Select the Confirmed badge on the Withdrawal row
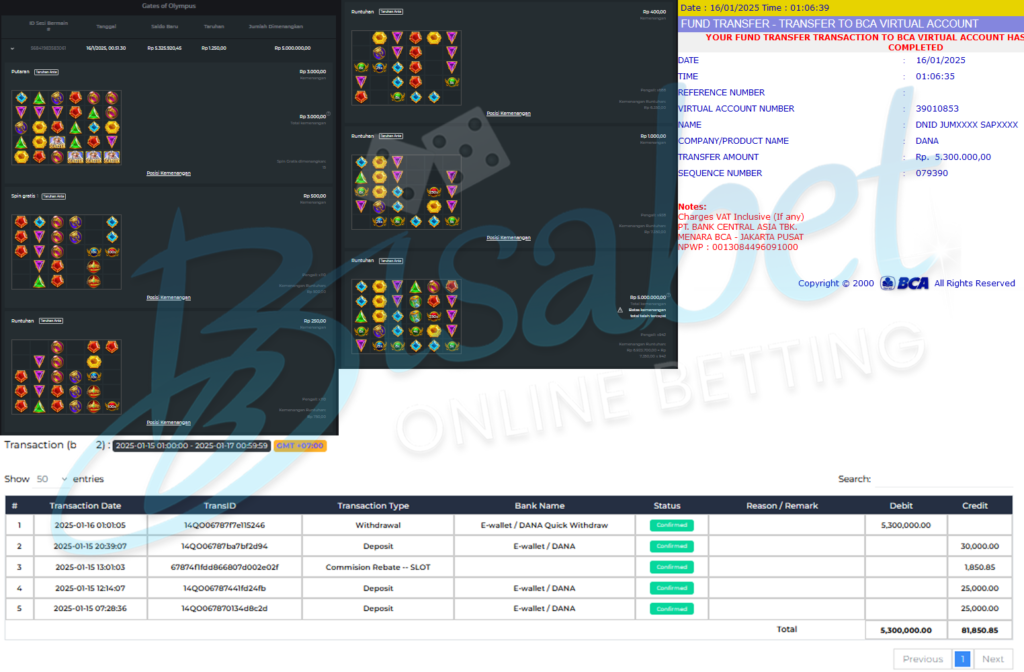This screenshot has height=672, width=1024. [x=672, y=525]
